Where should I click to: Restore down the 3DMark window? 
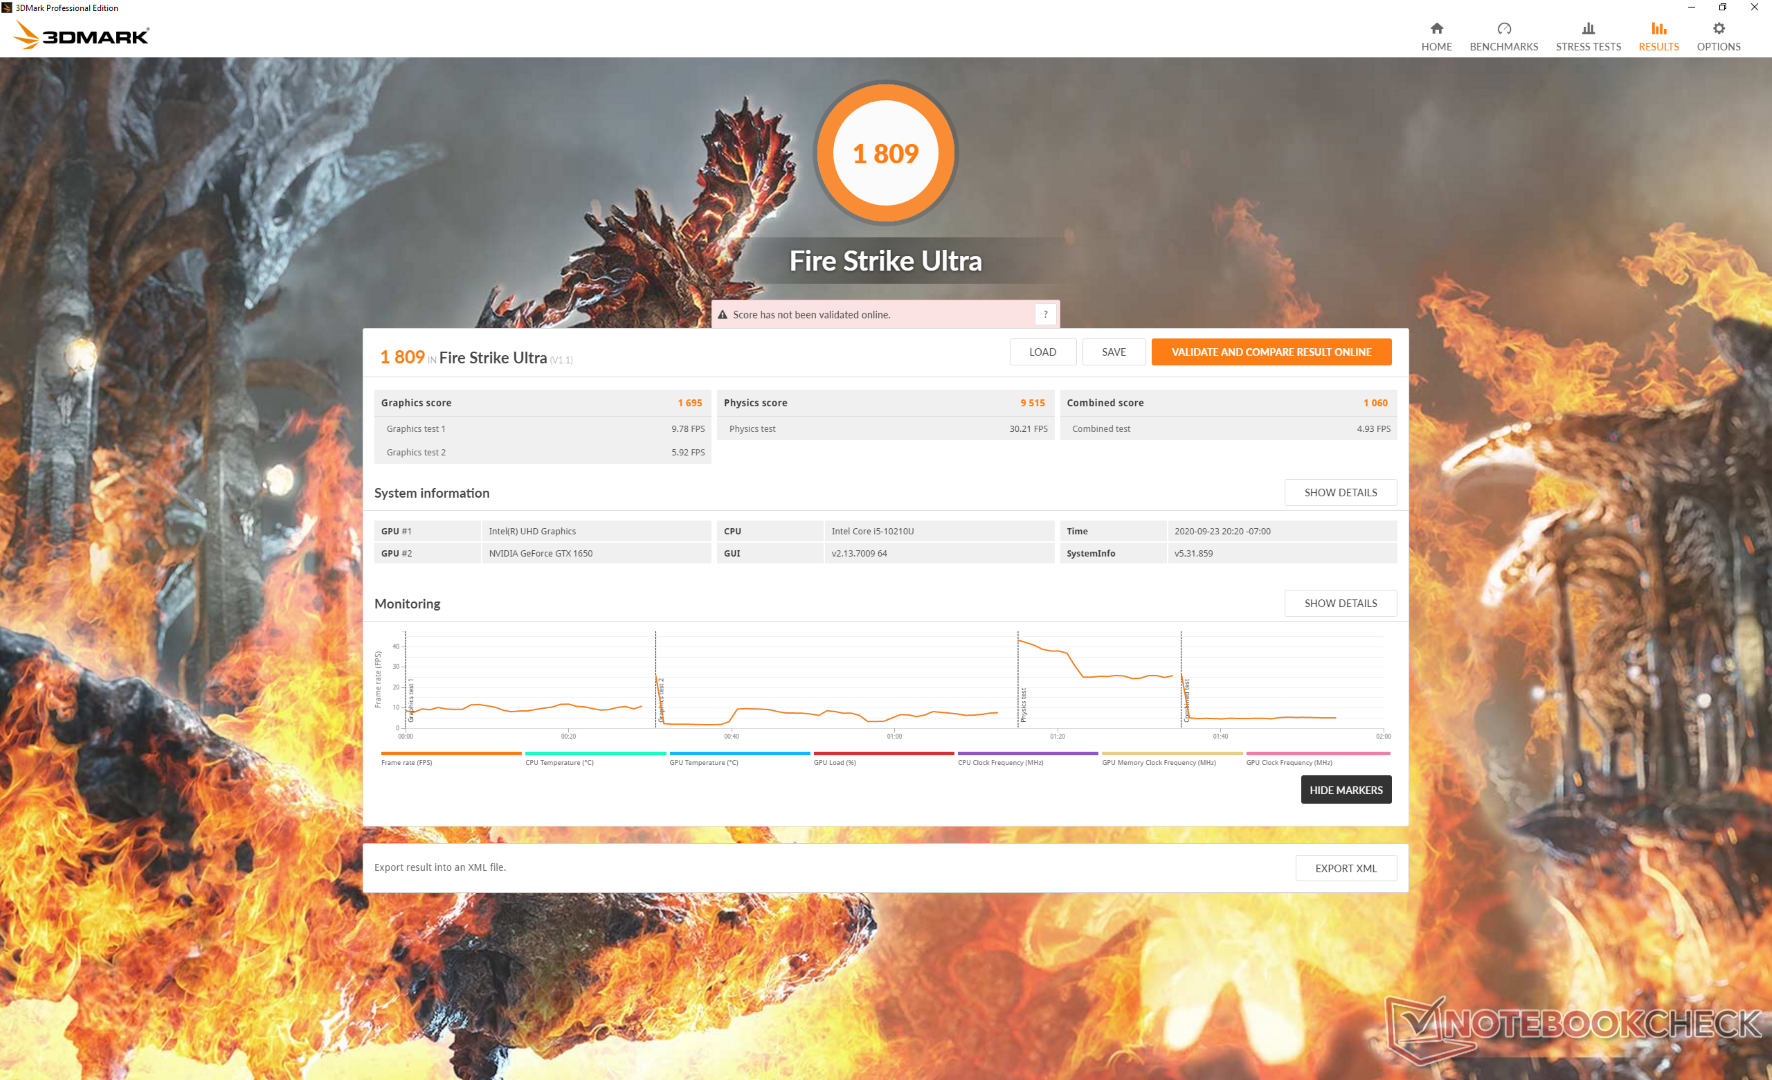point(1722,7)
